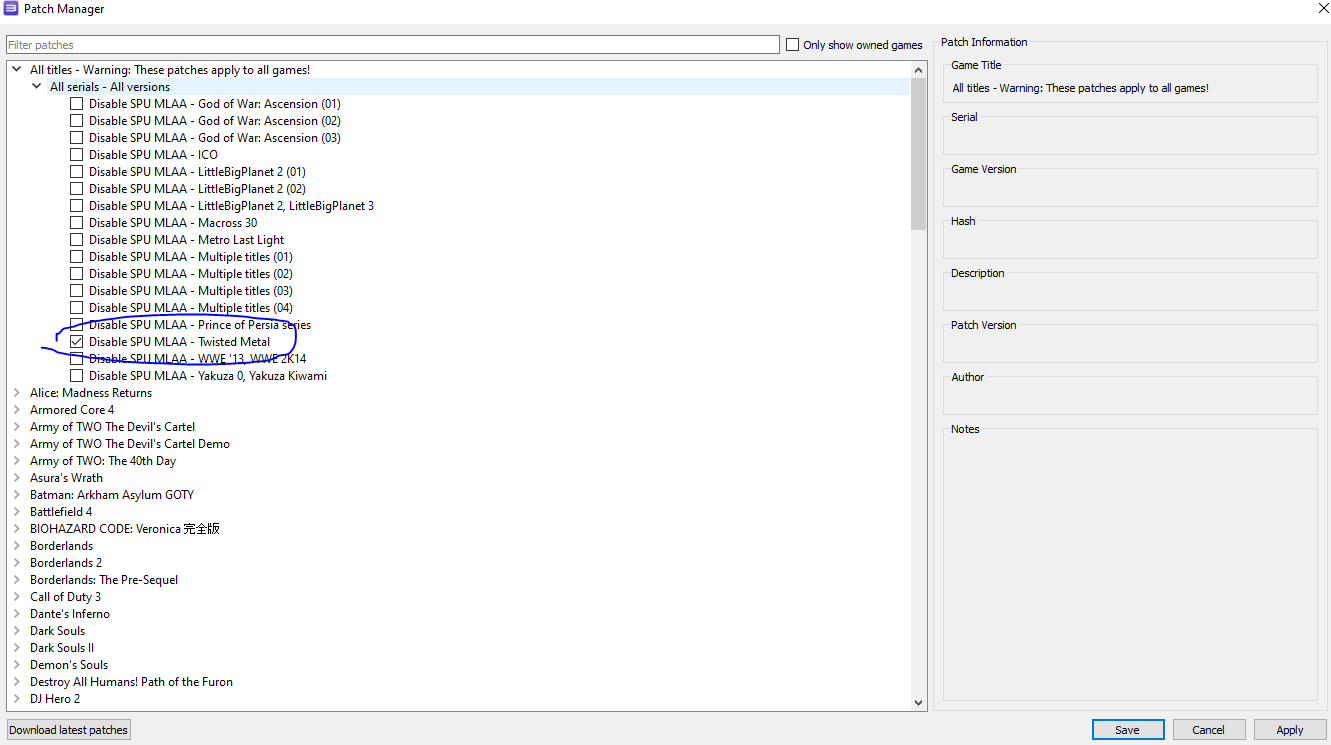The height and width of the screenshot is (745, 1331).
Task: Expand Call of Duty 3 entry
Action: (17, 597)
